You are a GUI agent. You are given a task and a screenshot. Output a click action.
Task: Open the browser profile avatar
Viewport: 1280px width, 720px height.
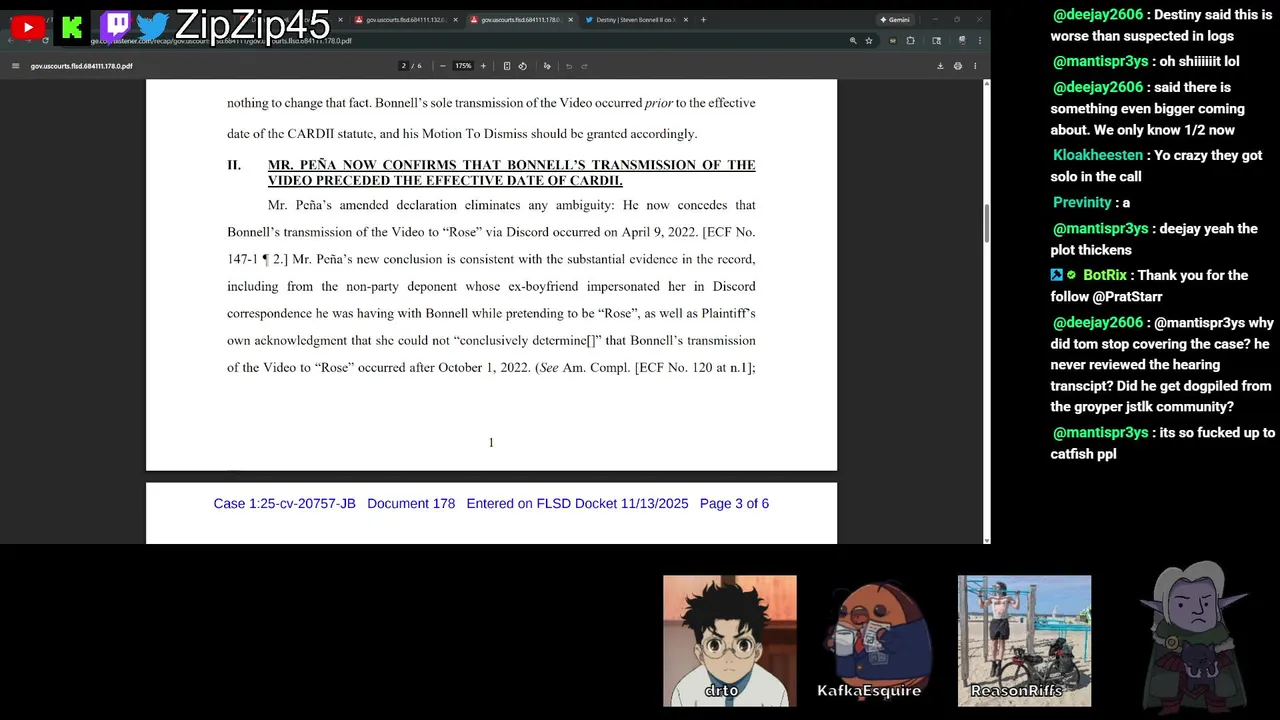coord(961,41)
